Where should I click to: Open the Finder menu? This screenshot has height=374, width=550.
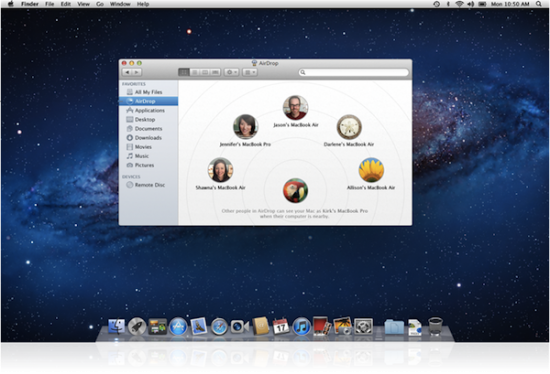point(30,4)
